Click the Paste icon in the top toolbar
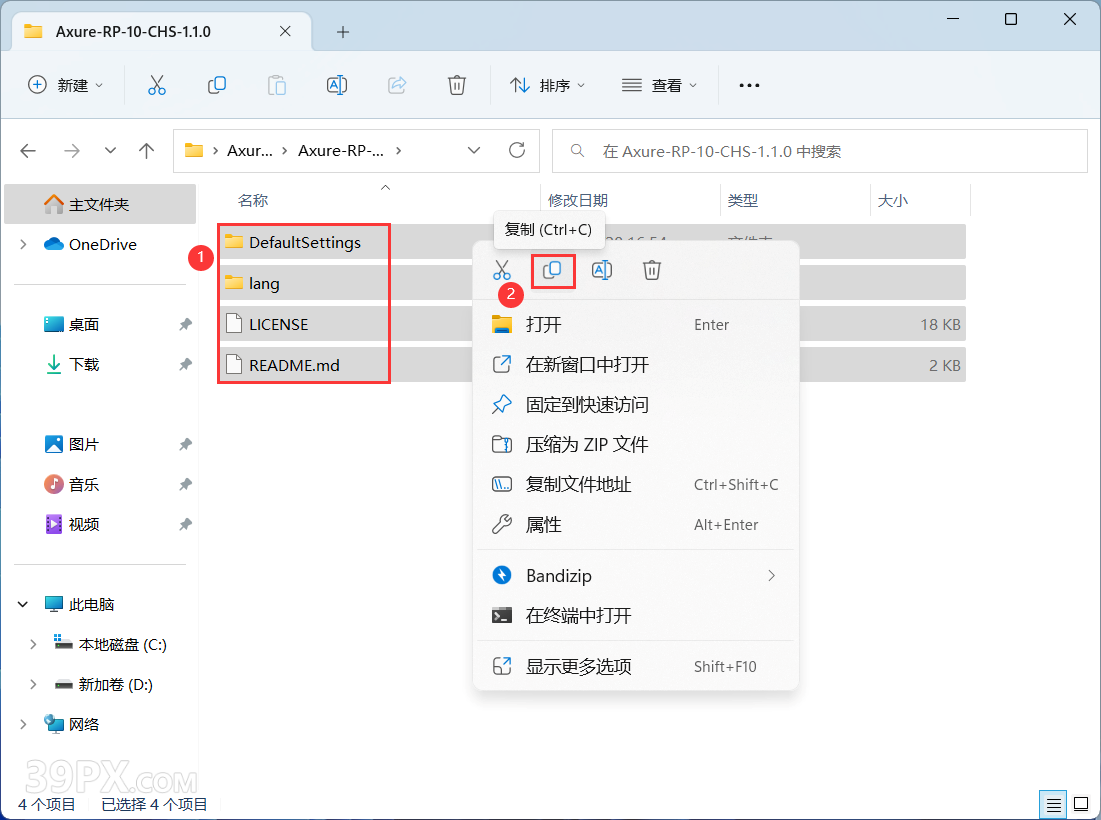This screenshot has width=1101, height=820. (x=277, y=85)
